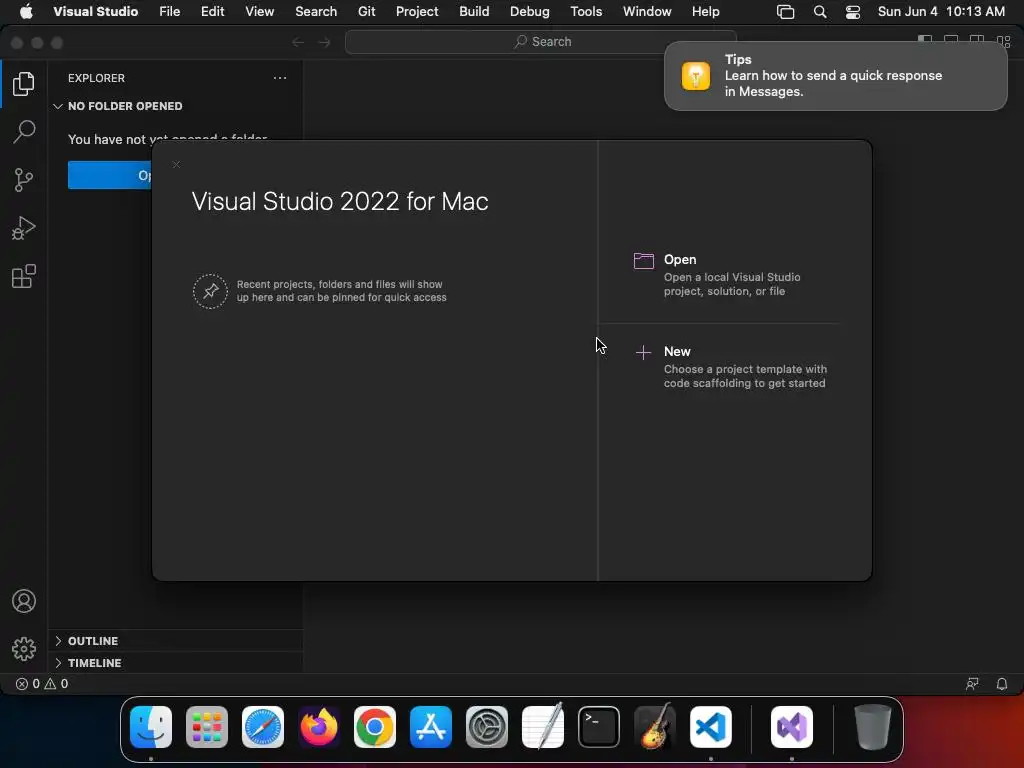Close the Visual Studio 2022 start dialog
This screenshot has width=1024, height=768.
(176, 165)
